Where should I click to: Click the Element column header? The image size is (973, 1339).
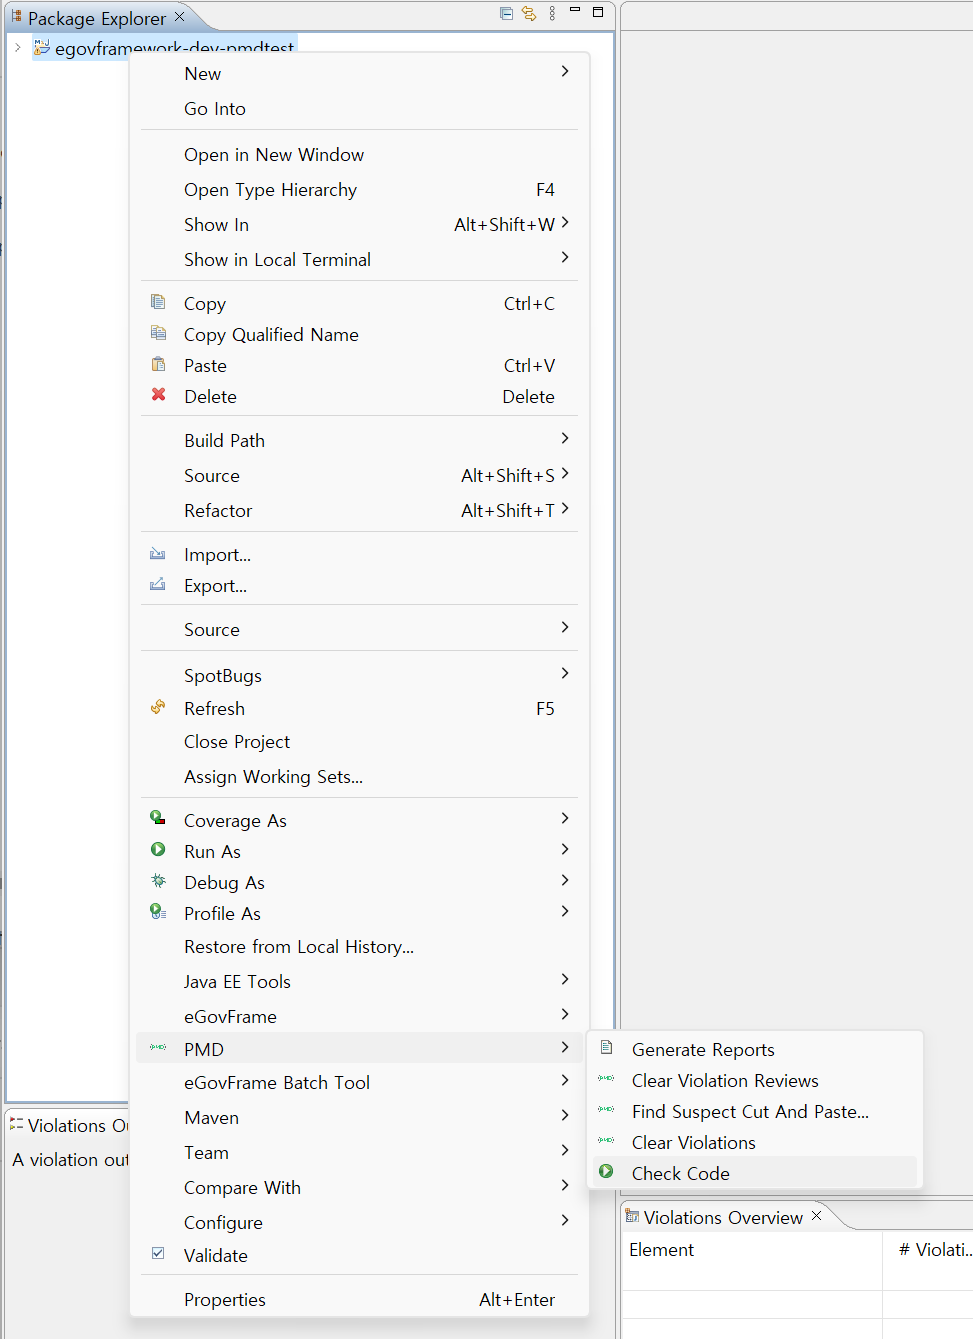pyautogui.click(x=661, y=1250)
